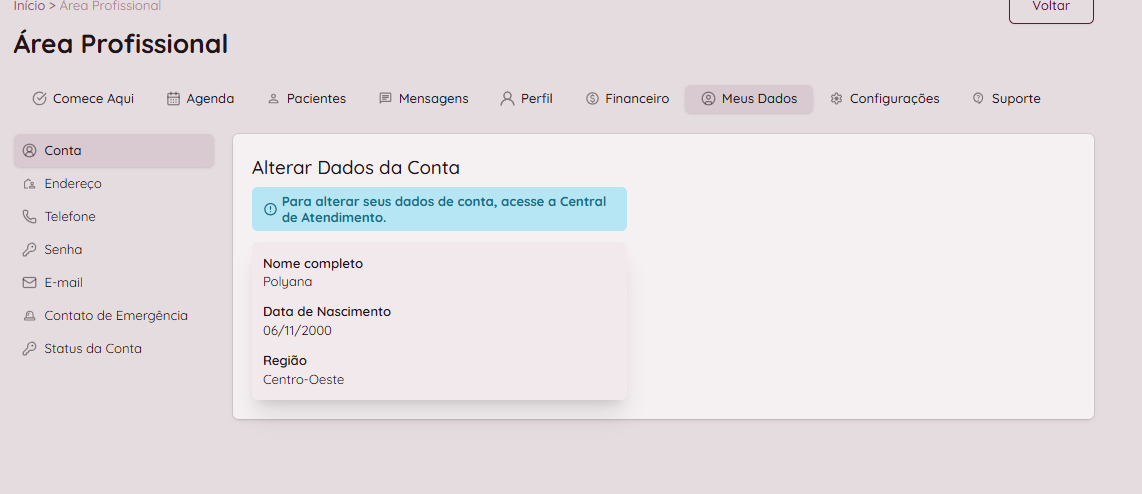
Task: Open Endereço section in sidebar
Action: 73,184
